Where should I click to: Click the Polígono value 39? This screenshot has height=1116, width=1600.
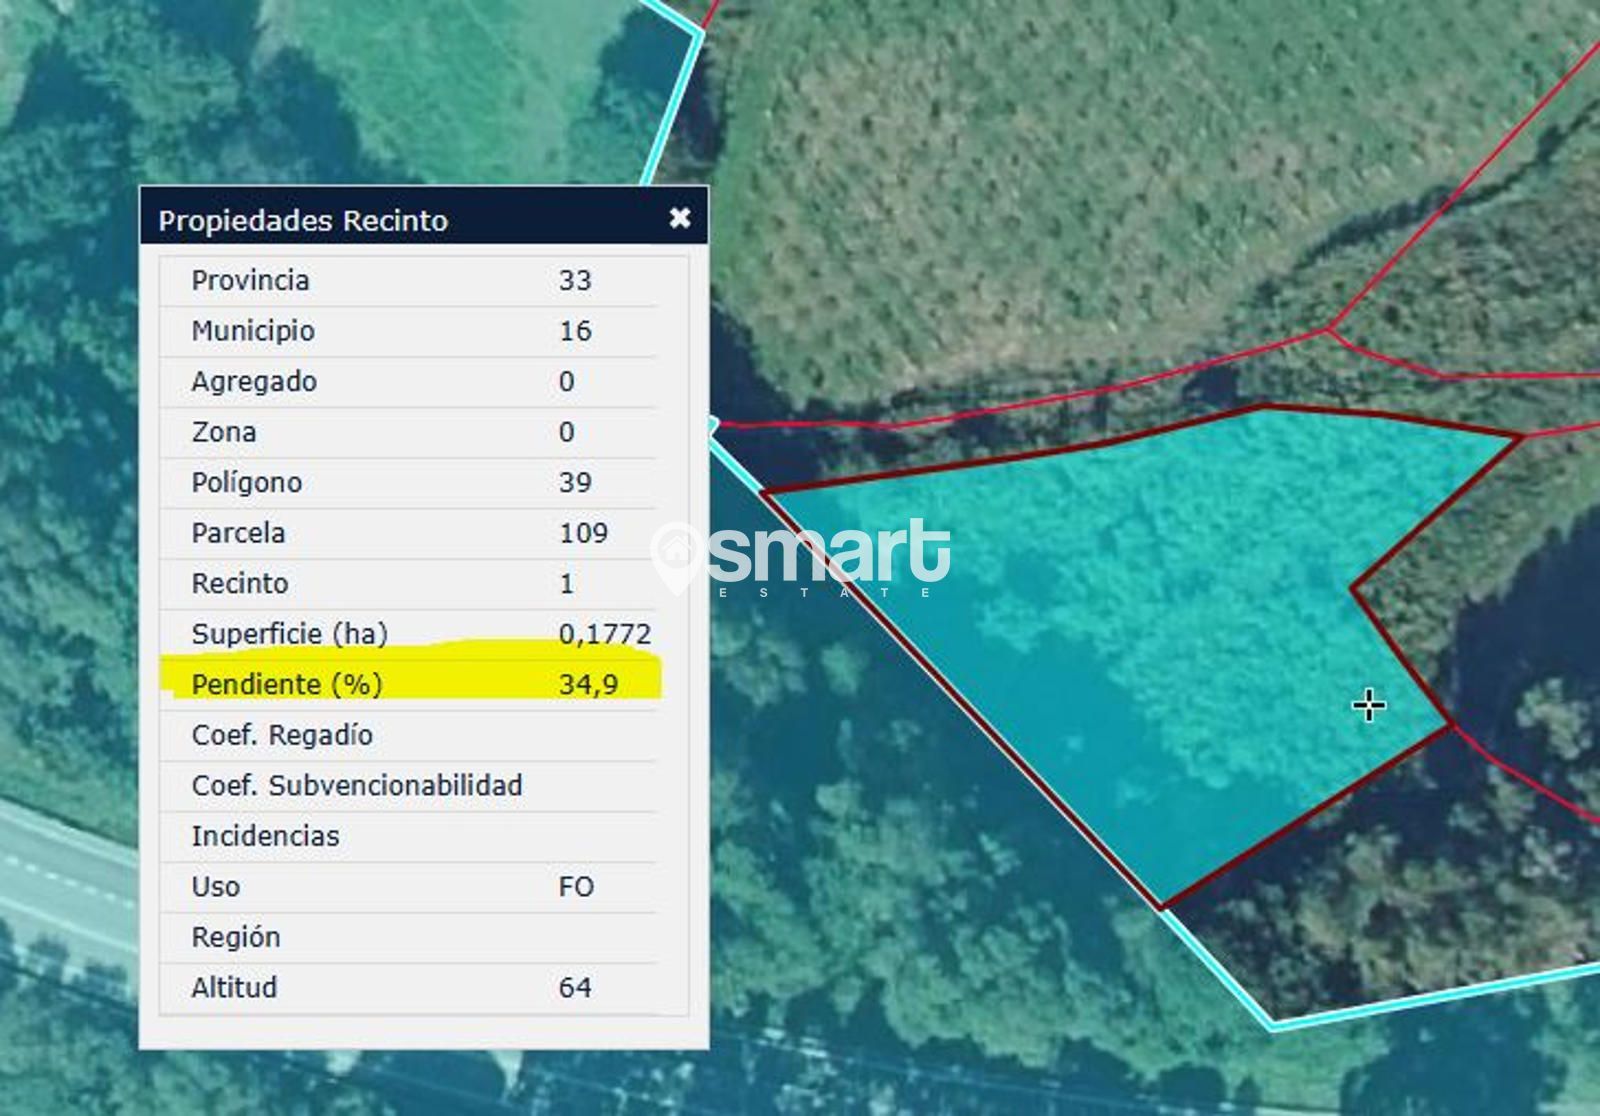coord(575,482)
